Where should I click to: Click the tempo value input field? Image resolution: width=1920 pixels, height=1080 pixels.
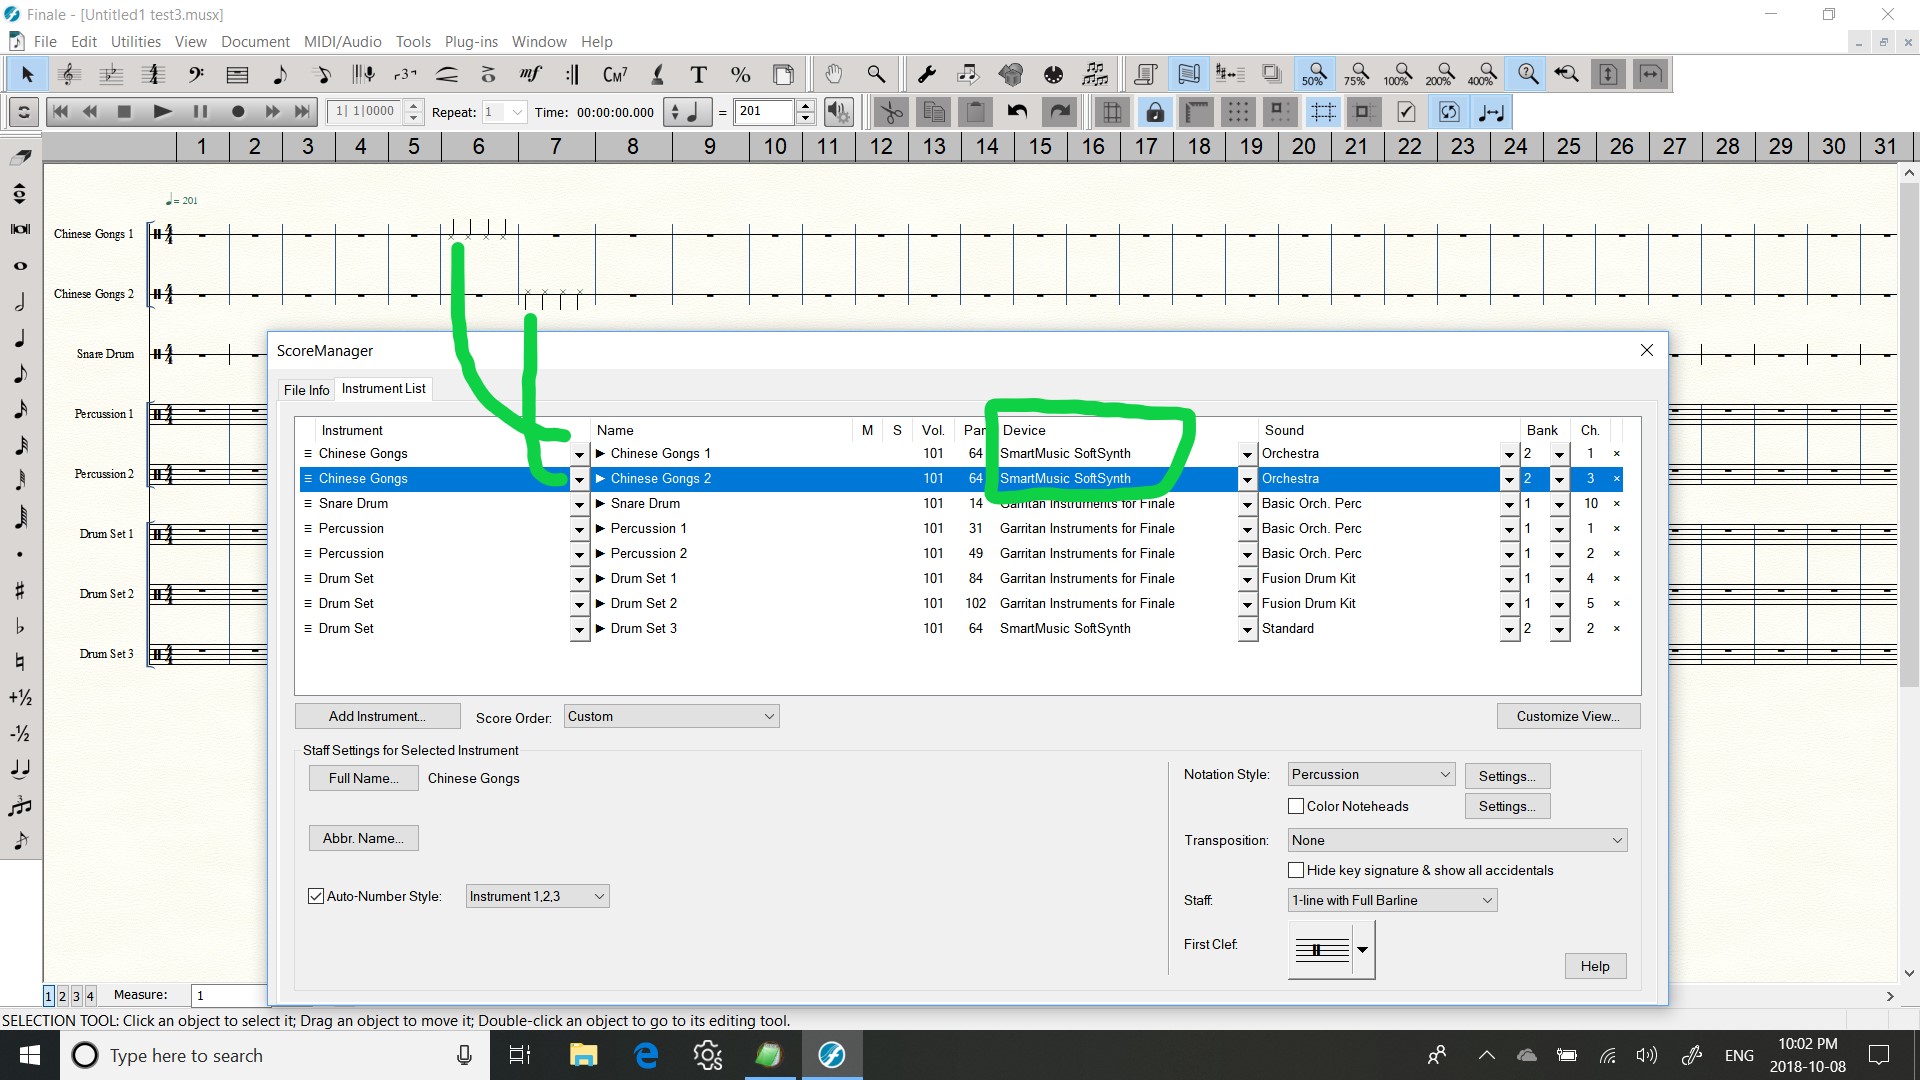[764, 112]
